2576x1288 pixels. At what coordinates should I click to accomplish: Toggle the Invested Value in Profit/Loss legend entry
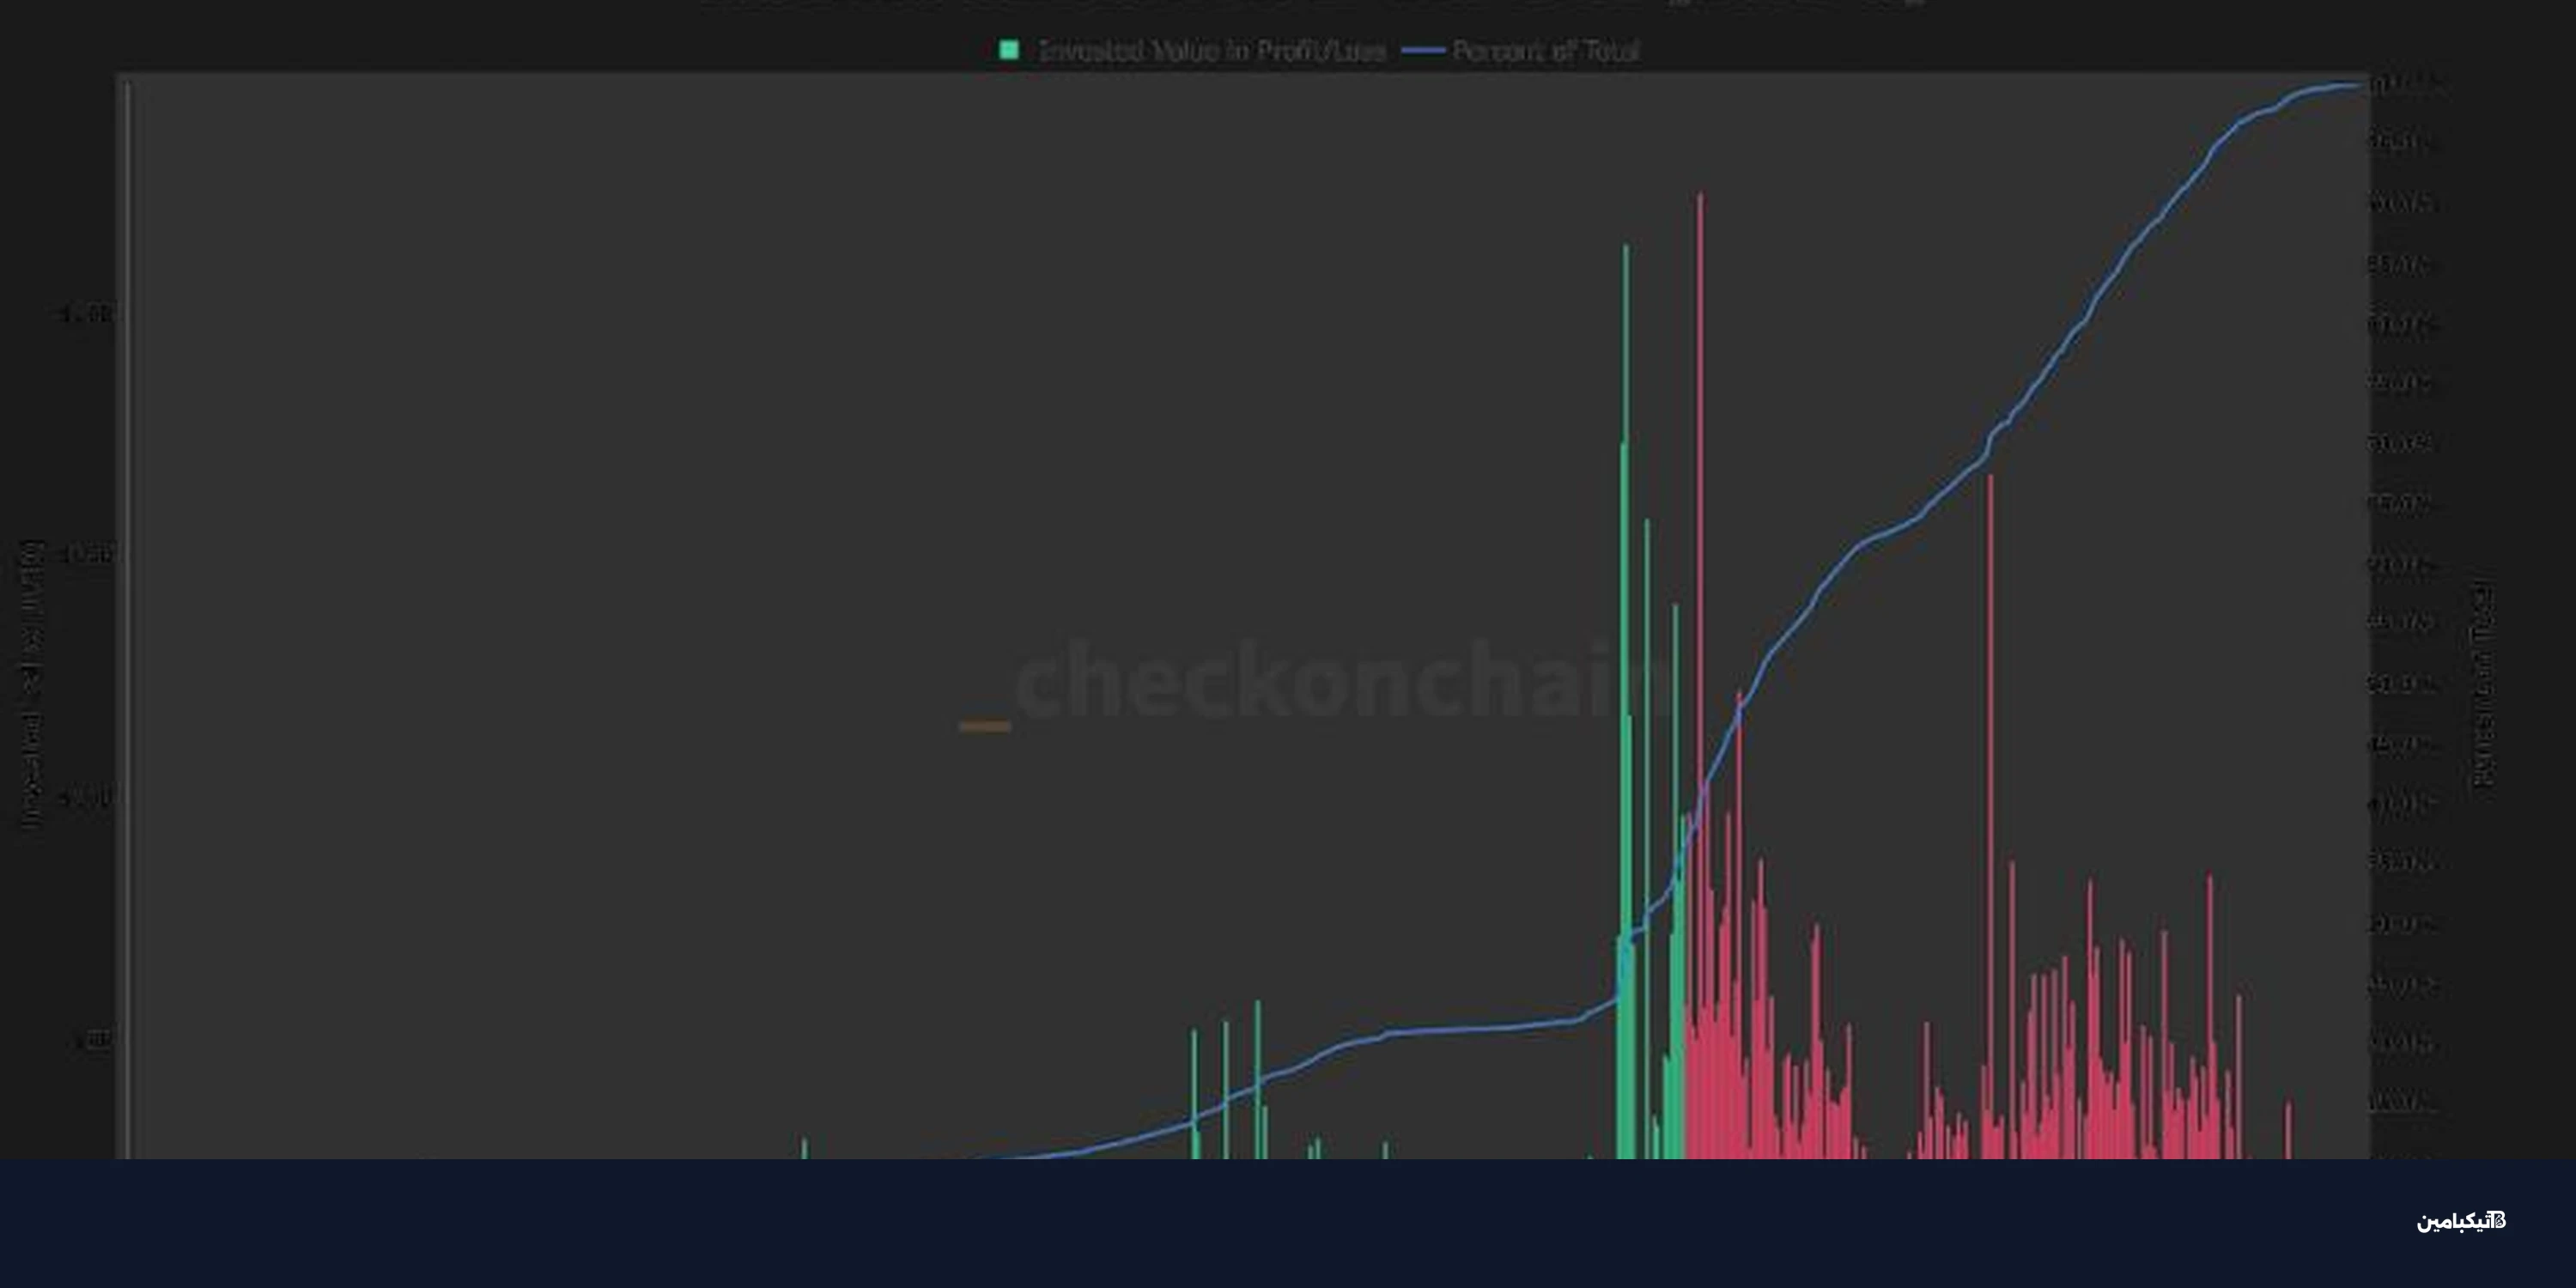tap(1212, 51)
